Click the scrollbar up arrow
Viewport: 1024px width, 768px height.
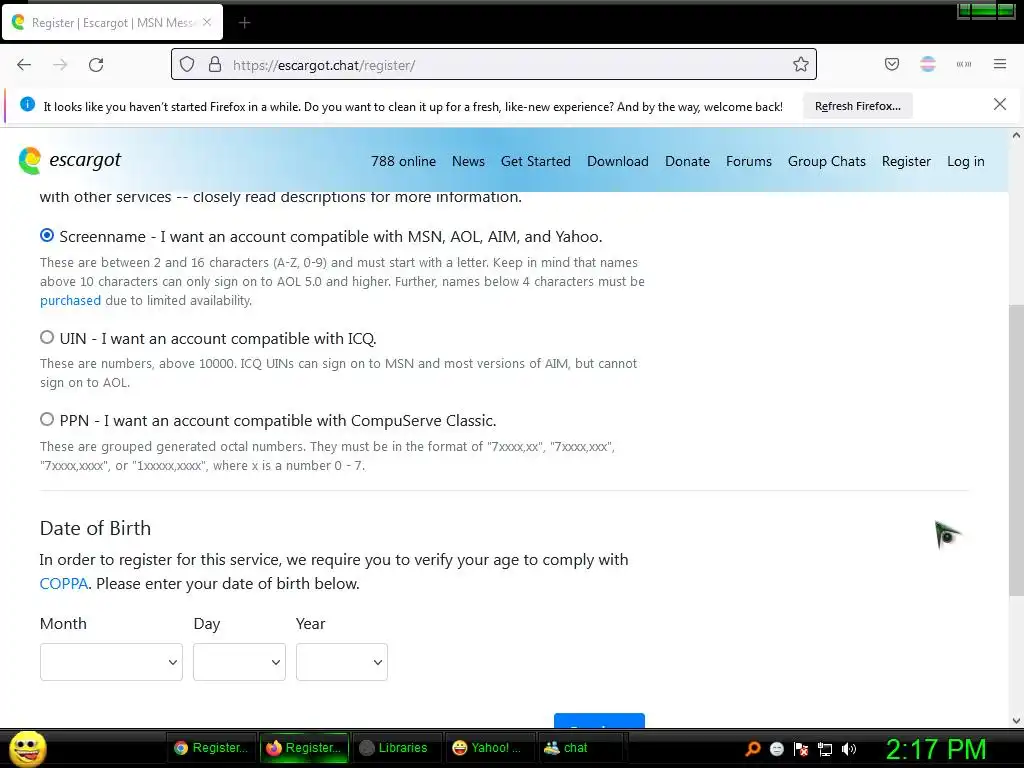[1016, 135]
